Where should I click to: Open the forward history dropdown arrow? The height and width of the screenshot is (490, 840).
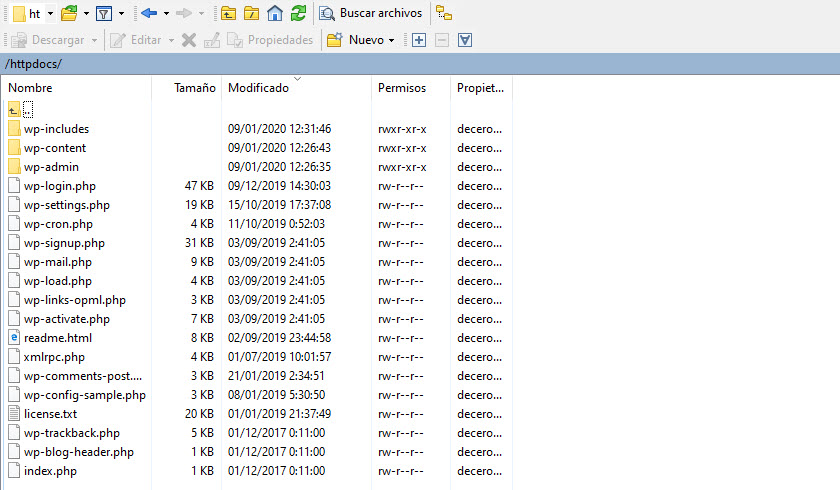(x=201, y=13)
